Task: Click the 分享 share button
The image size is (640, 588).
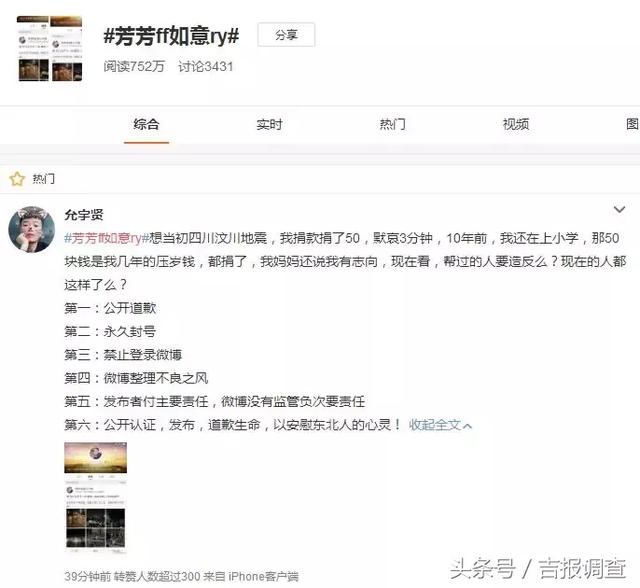Action: (x=286, y=35)
